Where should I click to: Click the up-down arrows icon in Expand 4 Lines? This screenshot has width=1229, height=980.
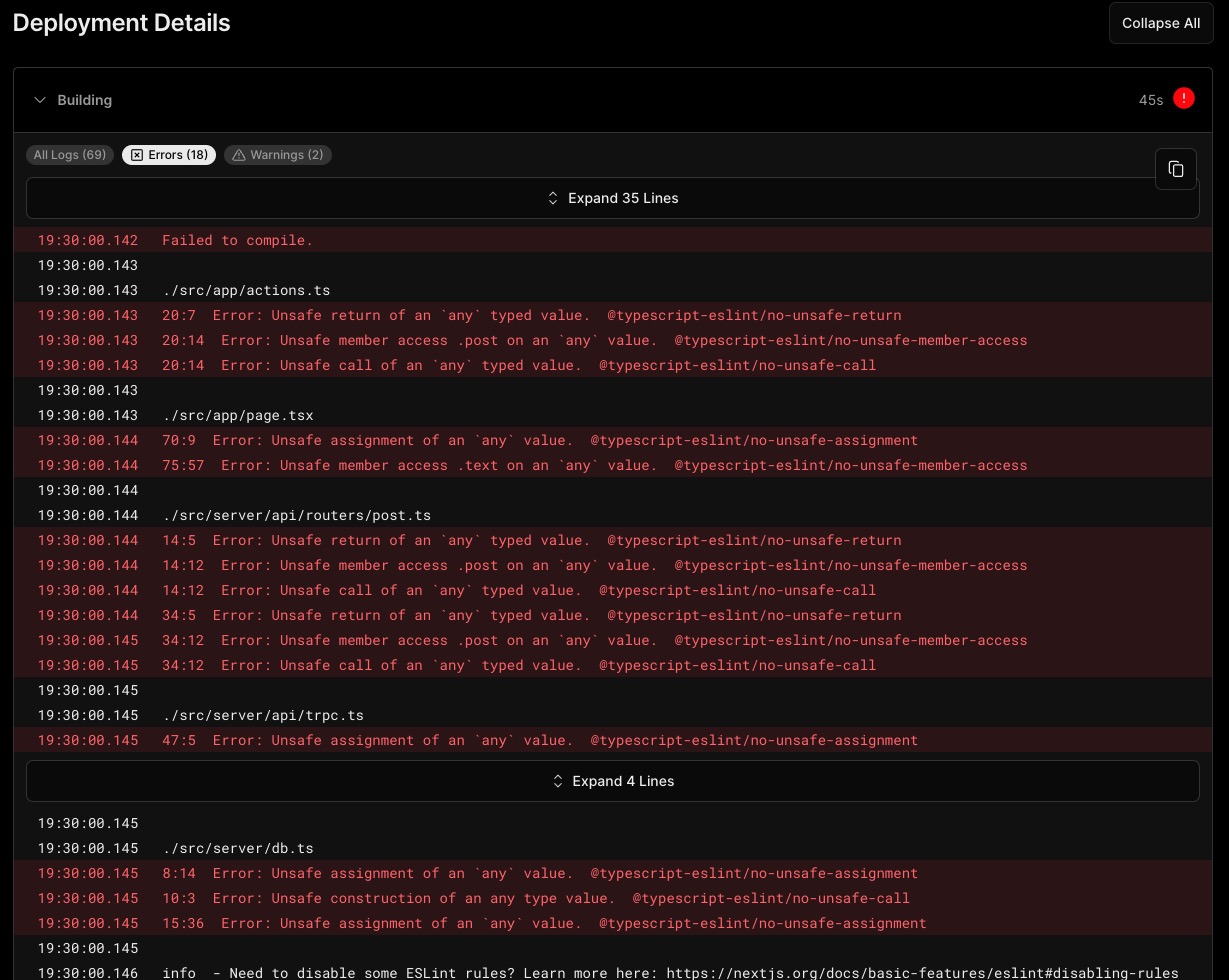click(x=558, y=781)
